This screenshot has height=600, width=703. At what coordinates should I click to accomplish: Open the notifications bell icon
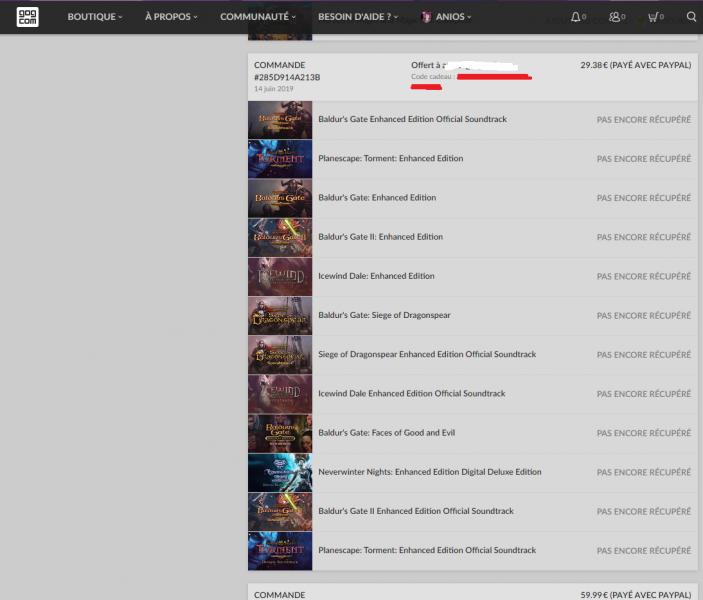(575, 17)
